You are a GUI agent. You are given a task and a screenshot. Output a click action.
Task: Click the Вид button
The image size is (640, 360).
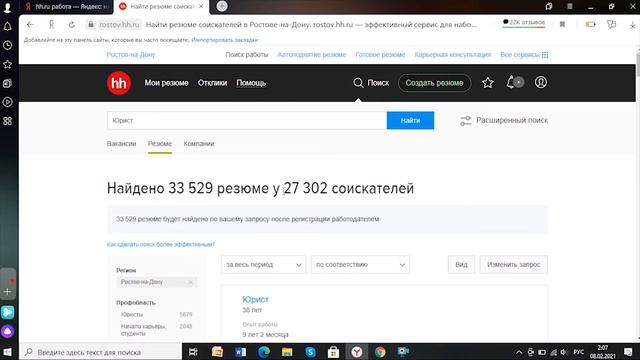[461, 264]
